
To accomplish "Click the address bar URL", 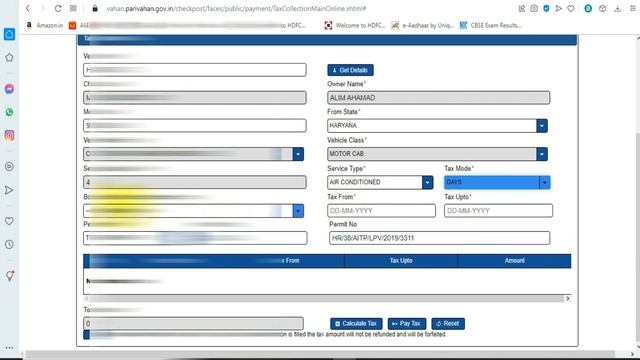I will click(236, 8).
